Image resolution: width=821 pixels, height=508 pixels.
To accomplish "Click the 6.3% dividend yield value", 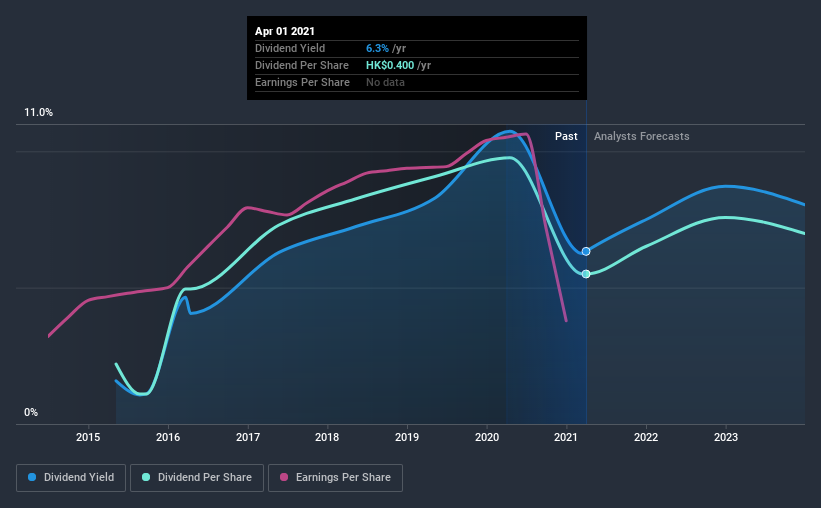I will coord(377,48).
